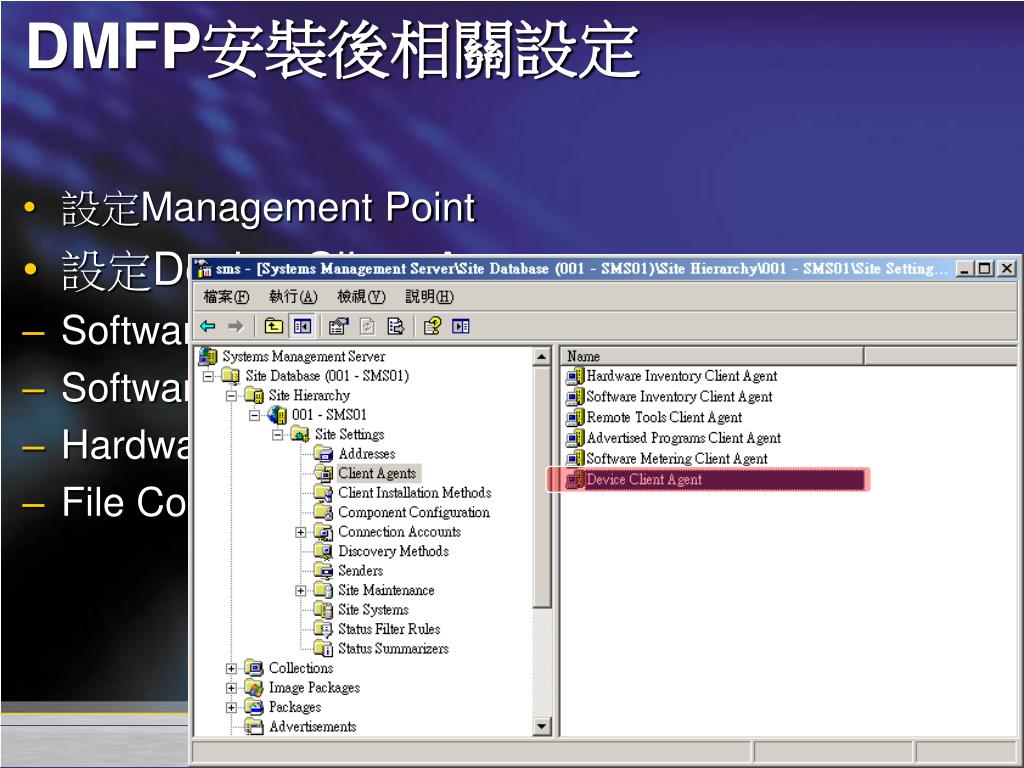Select Software Inventory Client Agent row text

[679, 397]
